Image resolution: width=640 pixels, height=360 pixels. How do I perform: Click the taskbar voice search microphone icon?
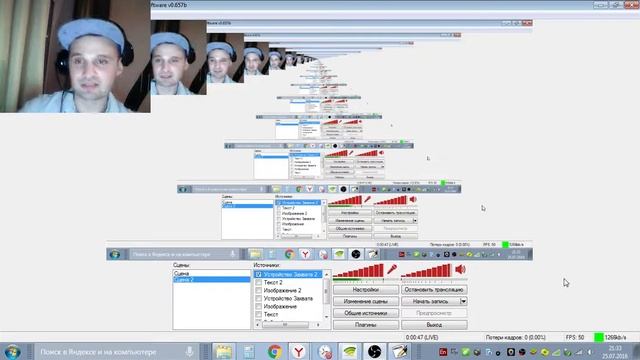coord(189,351)
